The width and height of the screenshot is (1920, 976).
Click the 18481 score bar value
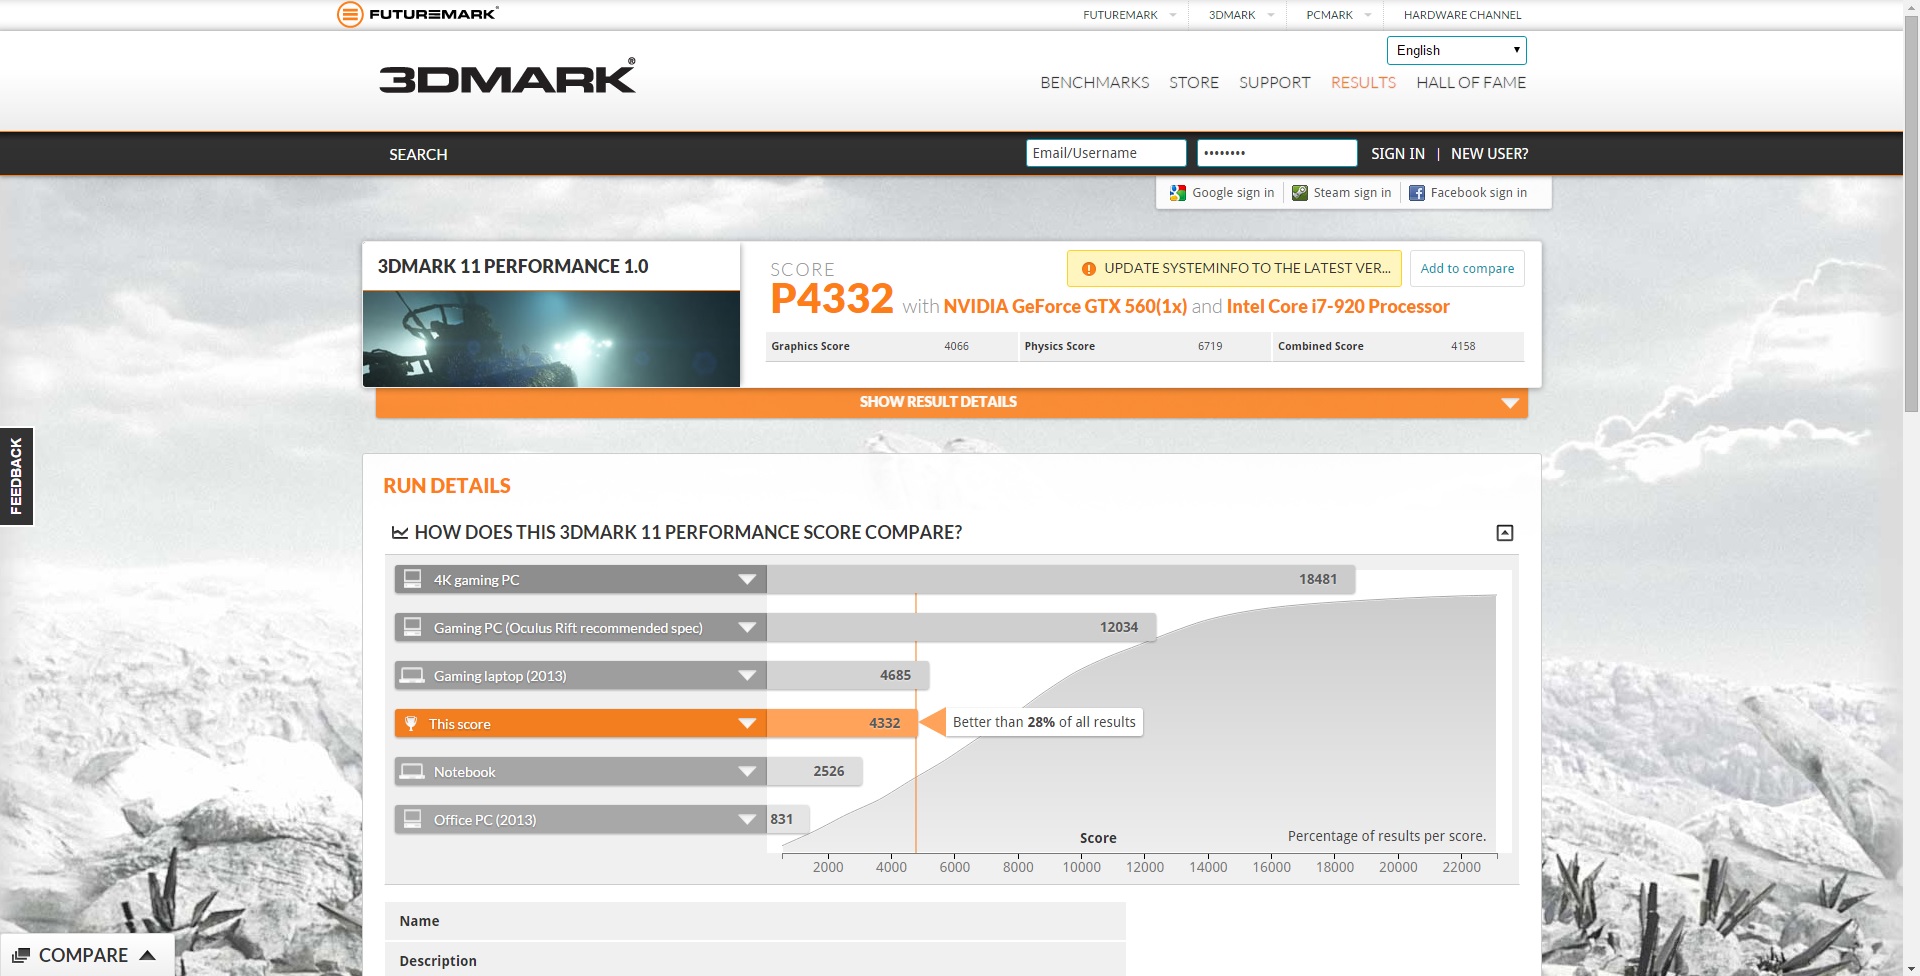1318,579
